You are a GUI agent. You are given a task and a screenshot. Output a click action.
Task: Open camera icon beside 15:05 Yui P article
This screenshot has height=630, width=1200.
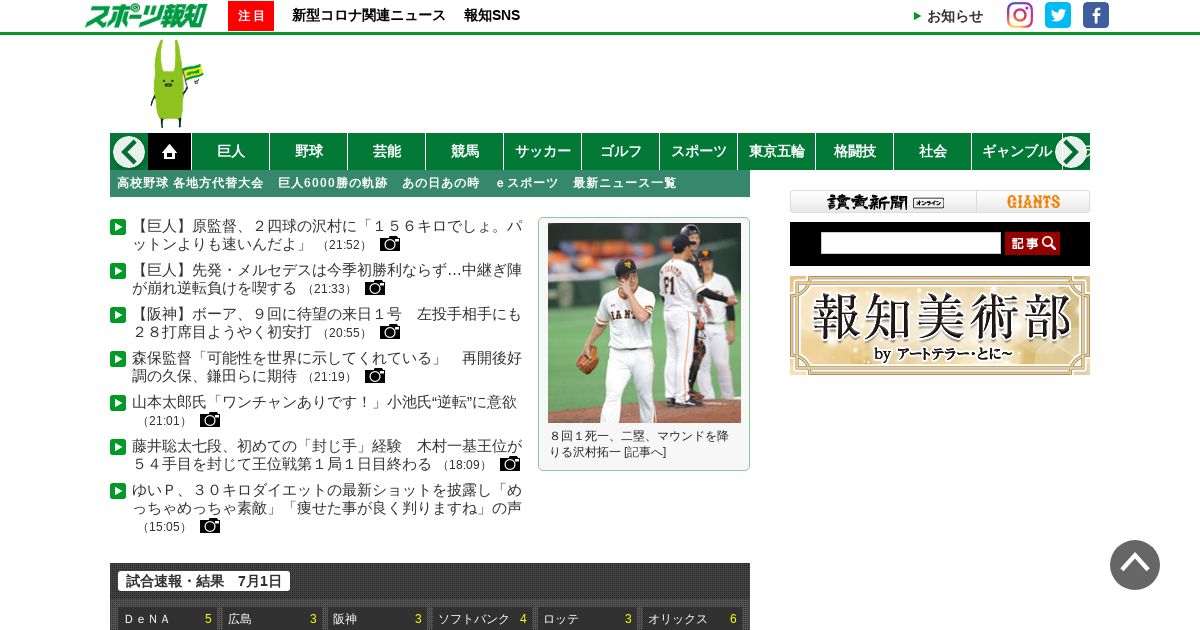210,526
